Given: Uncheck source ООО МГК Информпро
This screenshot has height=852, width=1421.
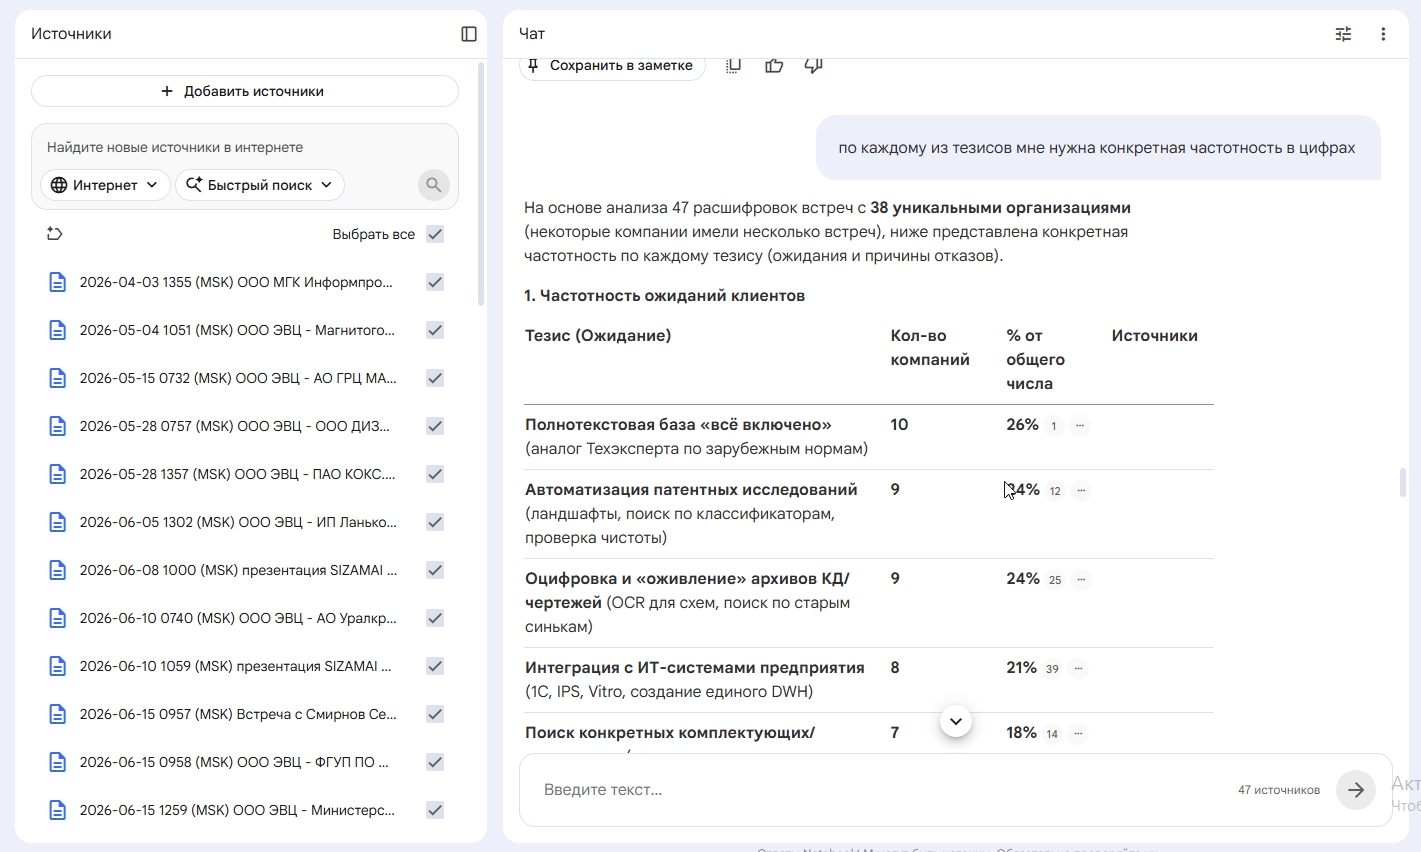Looking at the screenshot, I should coord(435,282).
